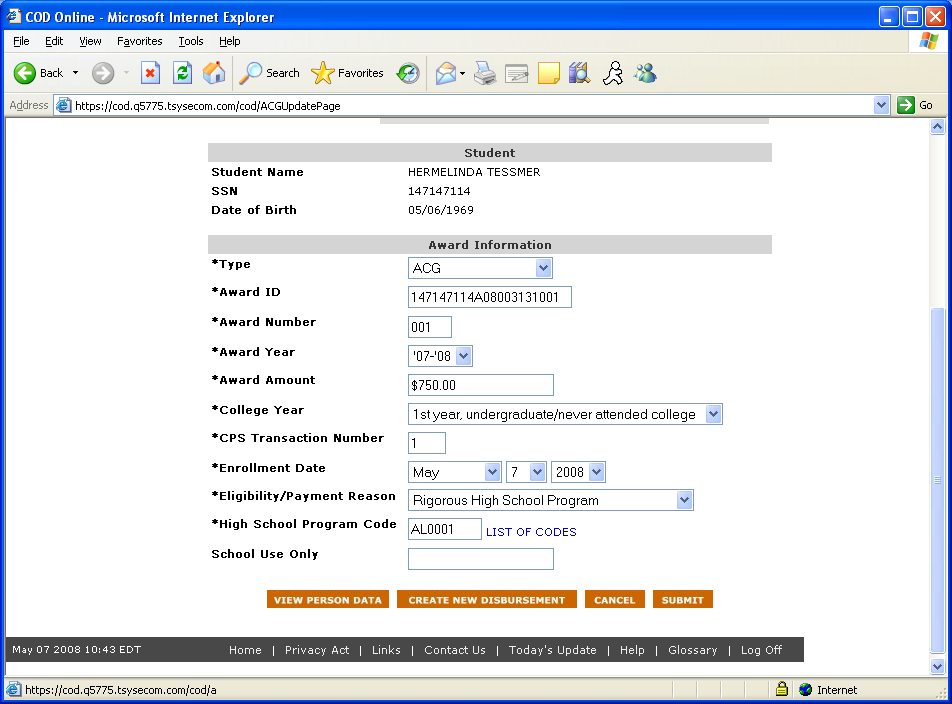
Task: Open the History clock icon
Action: click(x=408, y=73)
